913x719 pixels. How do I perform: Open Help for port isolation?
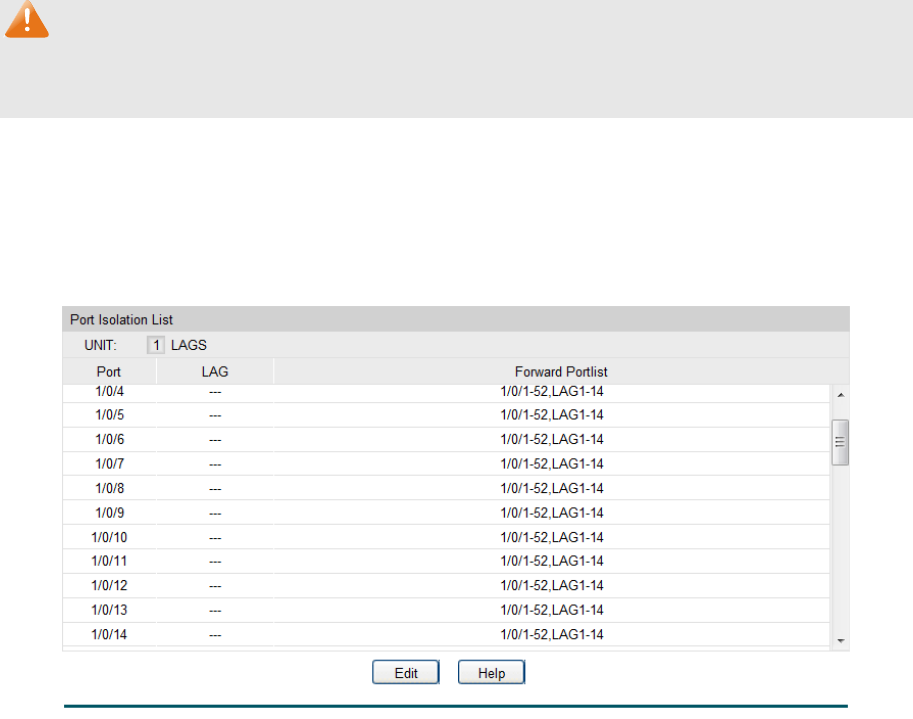tap(491, 672)
